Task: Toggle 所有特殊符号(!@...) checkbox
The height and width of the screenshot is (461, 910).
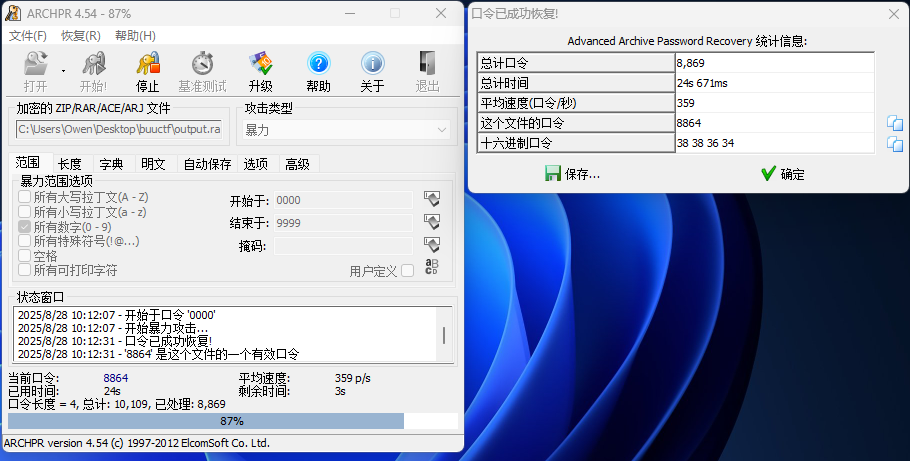Action: pyautogui.click(x=24, y=241)
